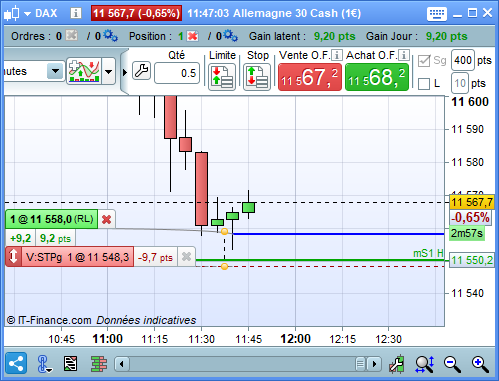Open Achat O.F. info icon
The width and height of the screenshot is (499, 381).
pos(404,55)
